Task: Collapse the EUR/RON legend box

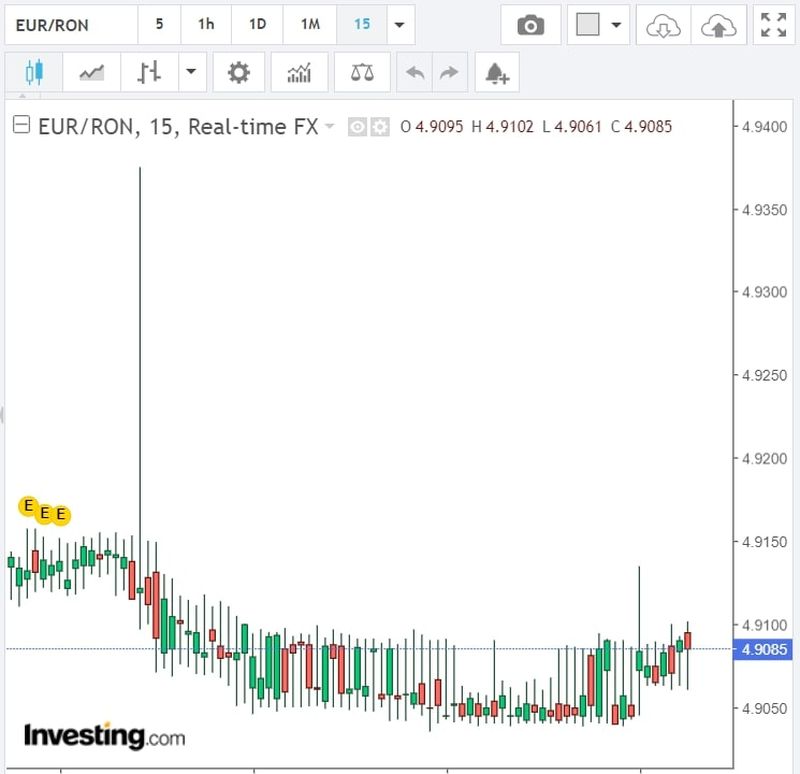Action: 20,126
